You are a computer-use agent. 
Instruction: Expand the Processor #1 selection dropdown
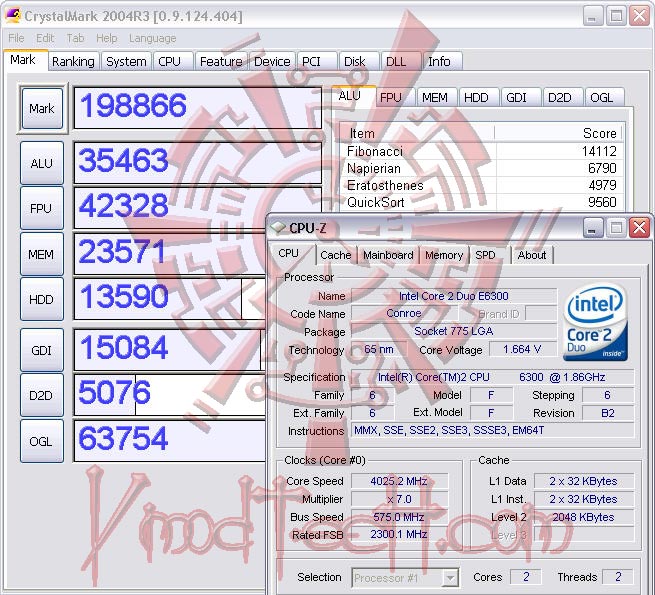coord(450,578)
